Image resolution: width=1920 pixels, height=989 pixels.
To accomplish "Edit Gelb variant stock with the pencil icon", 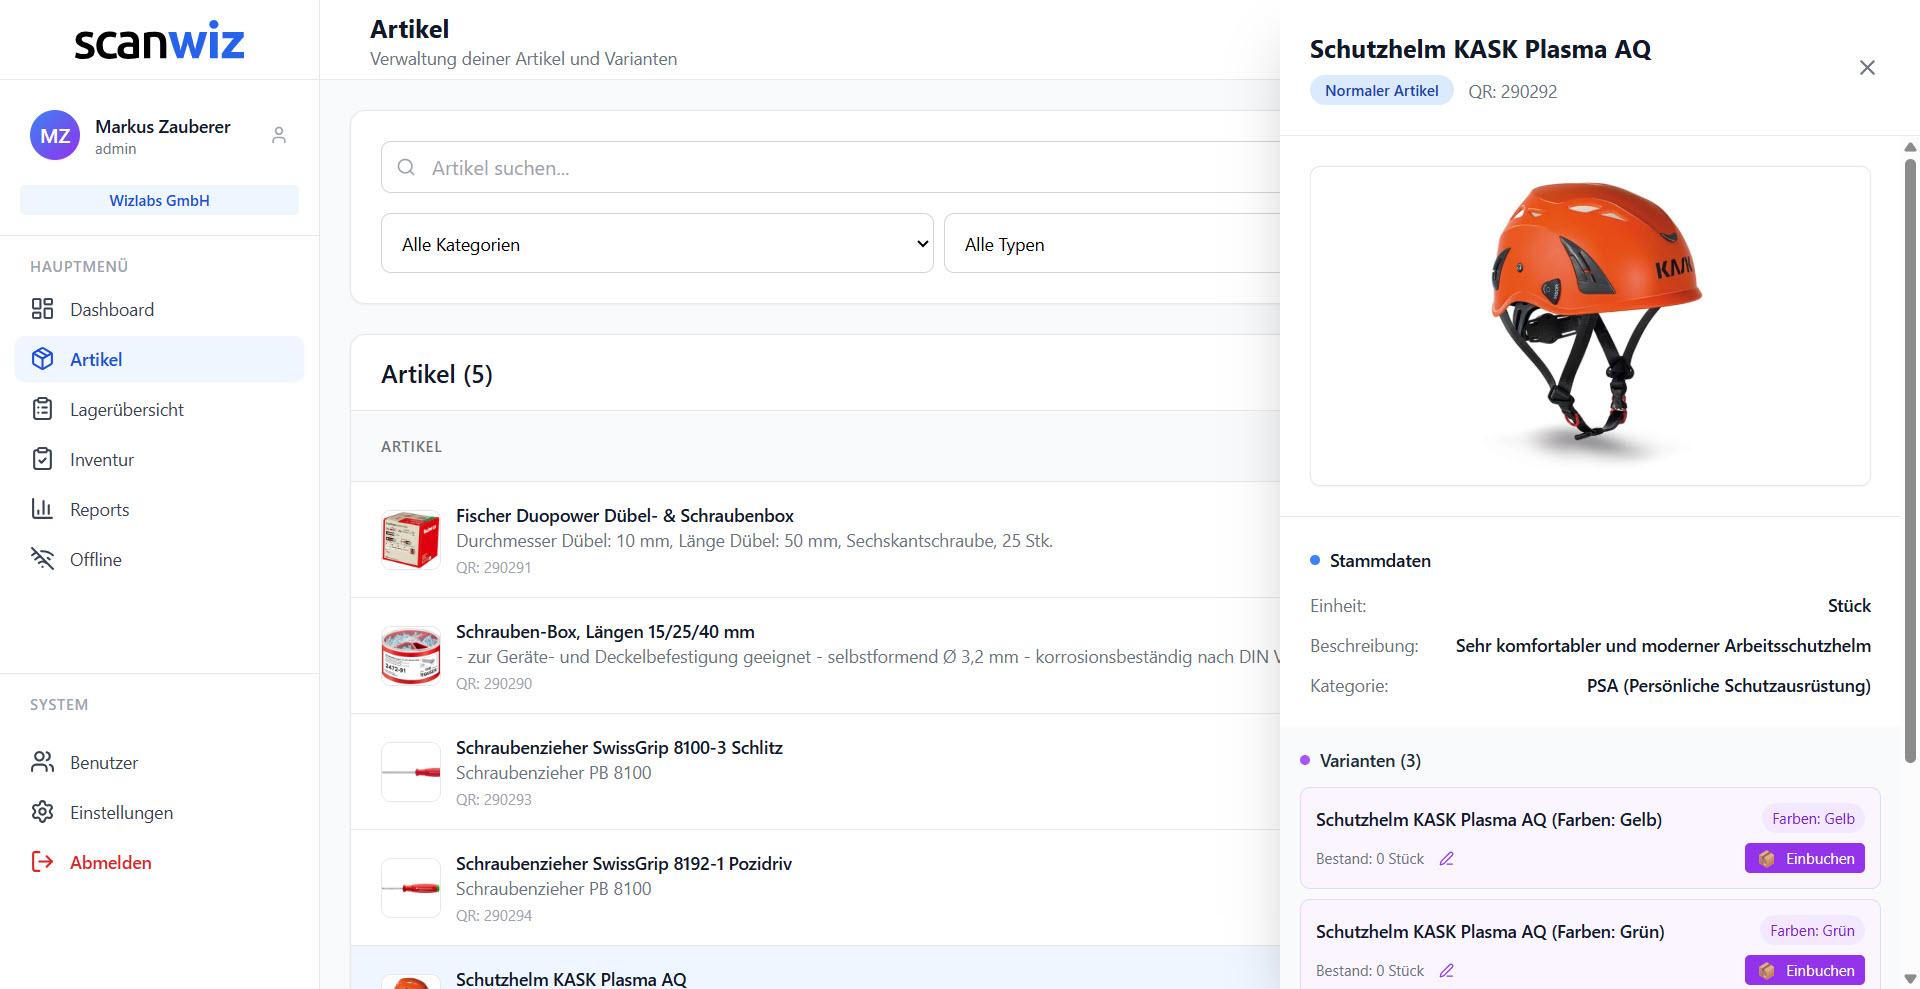I will pos(1446,858).
